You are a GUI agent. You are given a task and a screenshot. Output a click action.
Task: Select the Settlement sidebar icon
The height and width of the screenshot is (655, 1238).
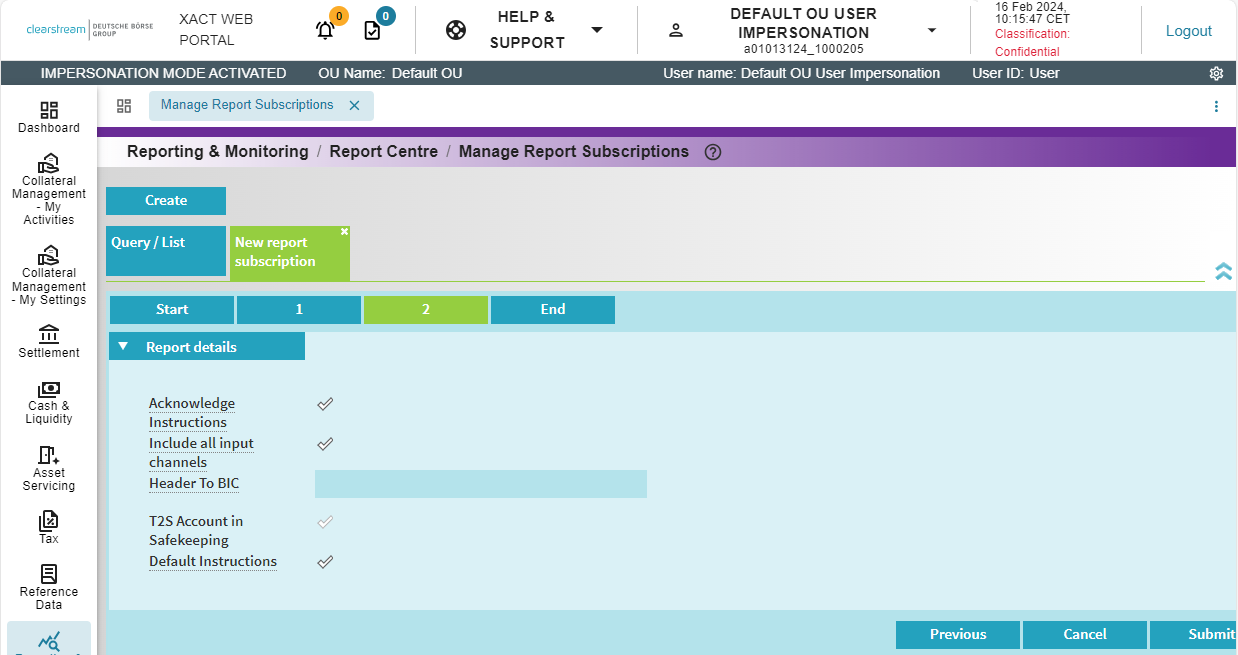[48, 343]
